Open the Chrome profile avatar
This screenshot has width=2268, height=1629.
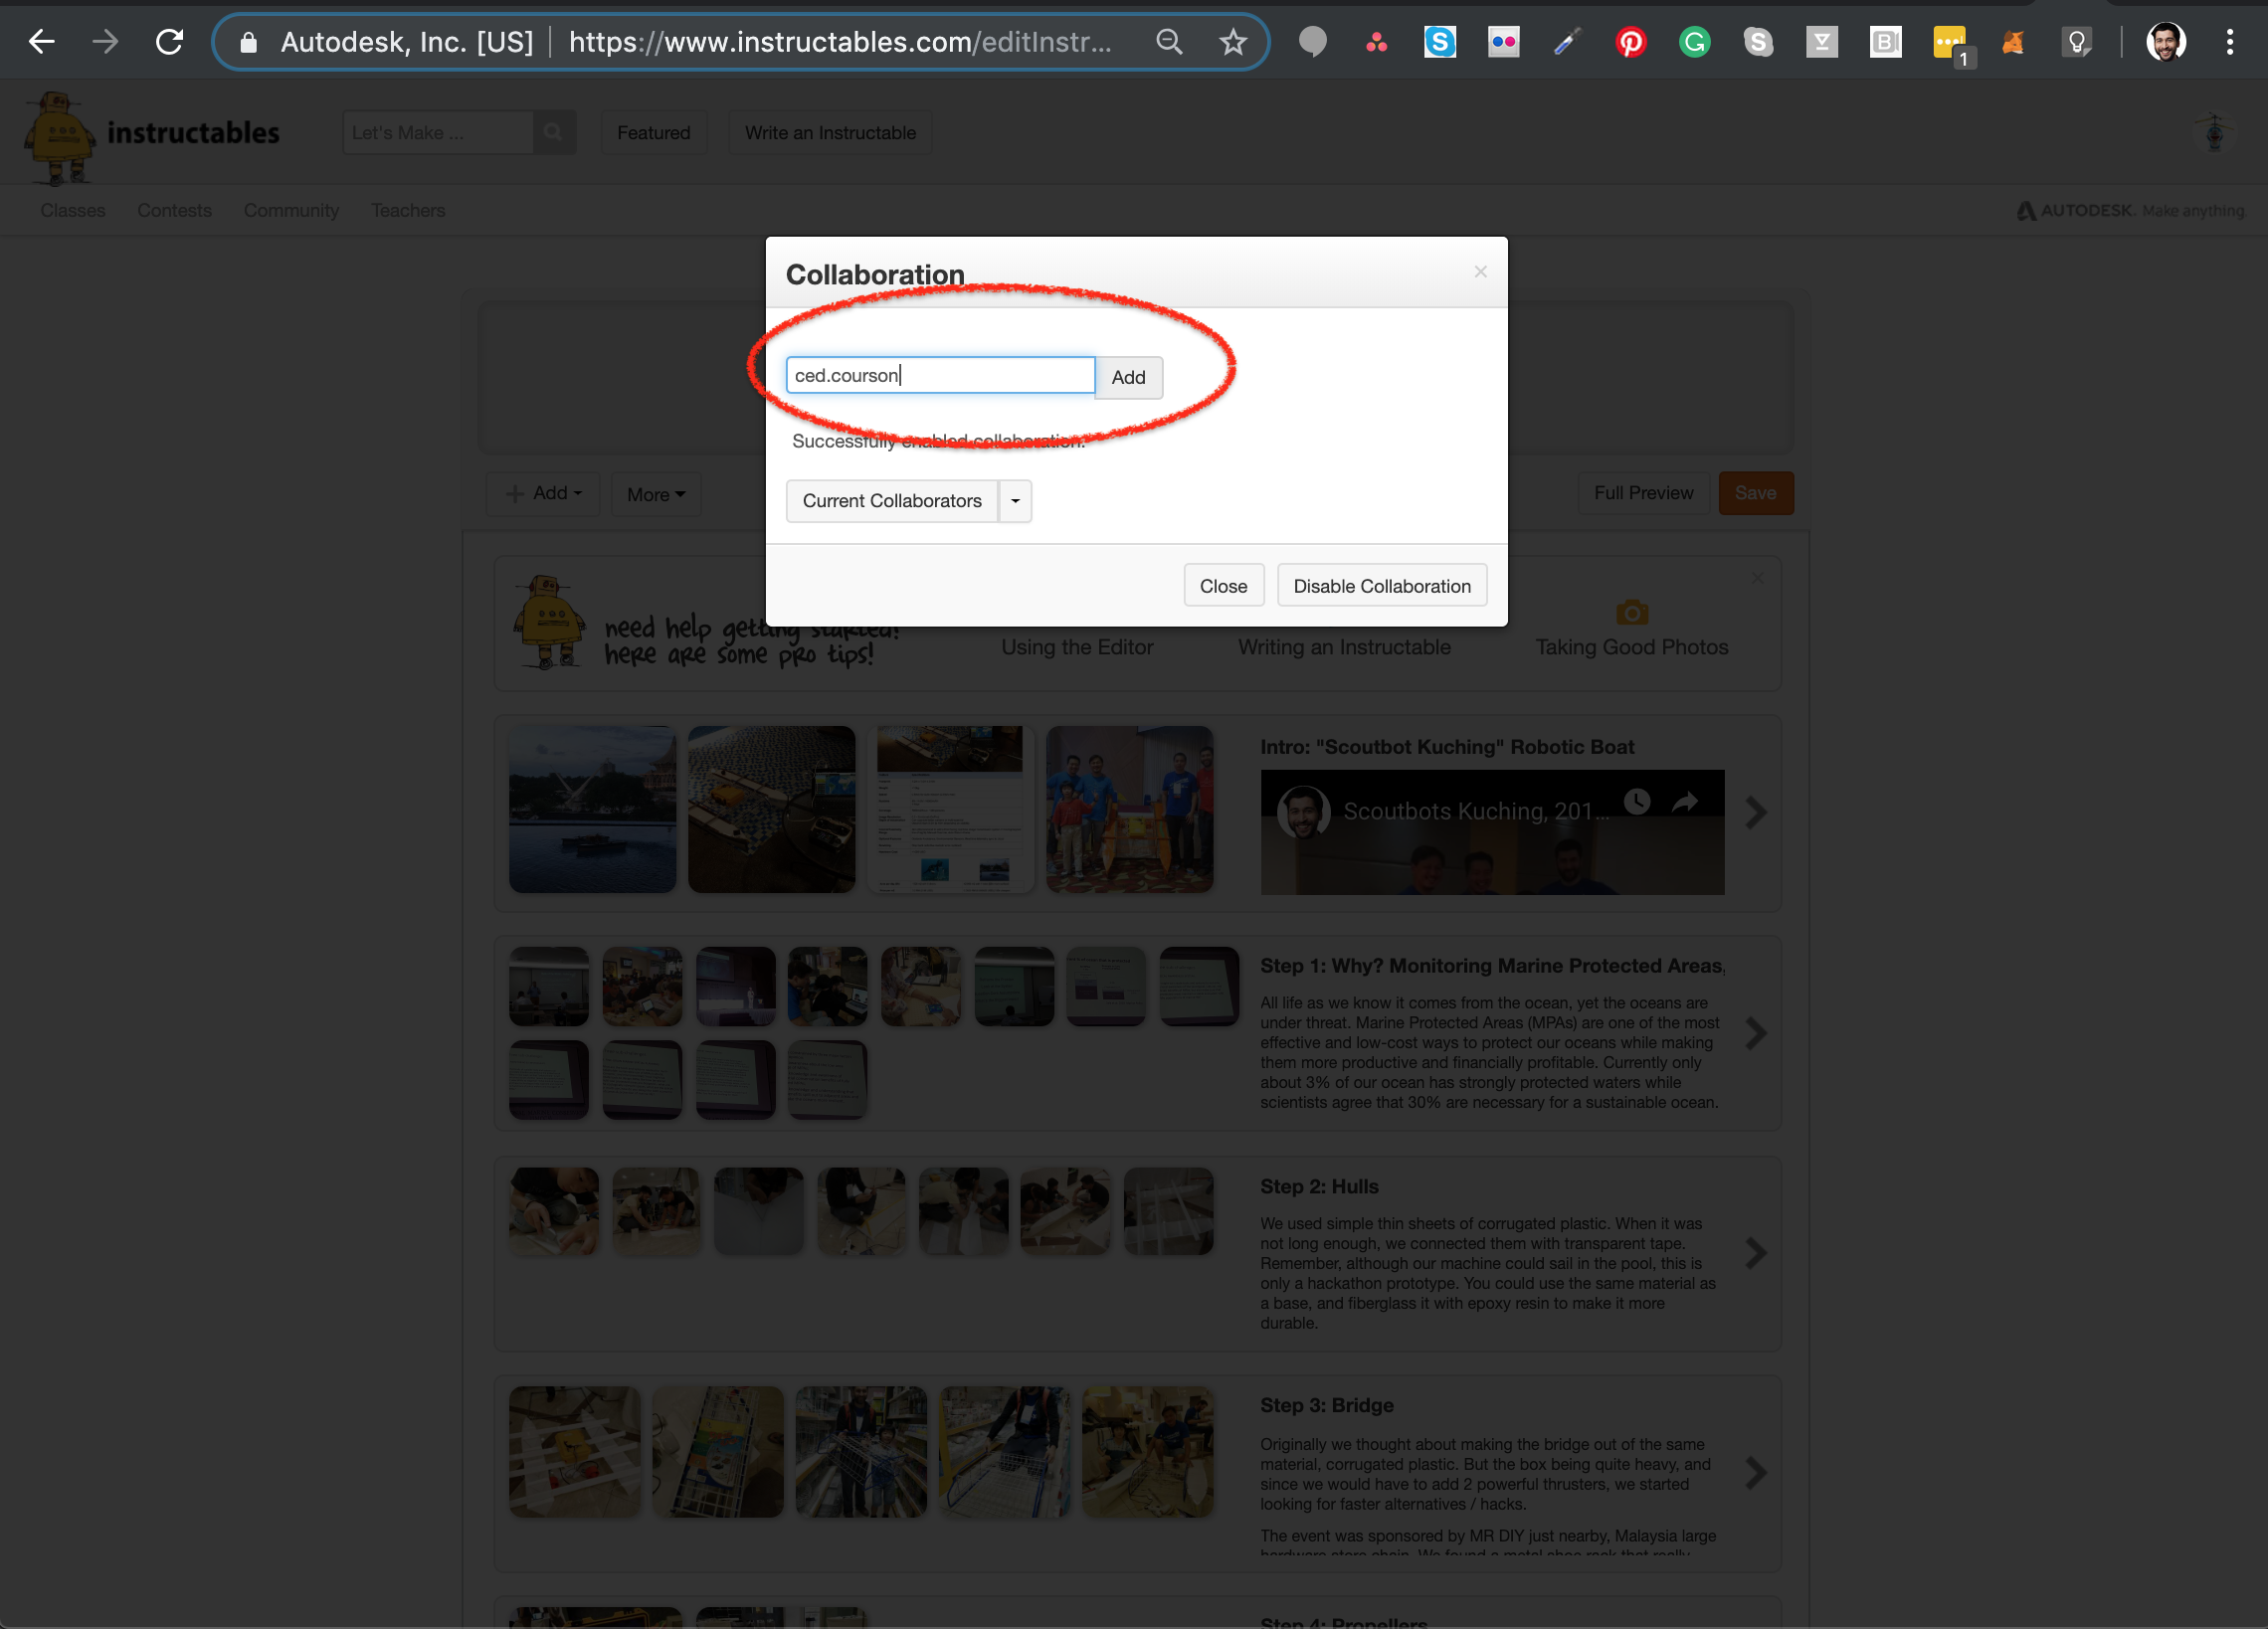point(2166,42)
